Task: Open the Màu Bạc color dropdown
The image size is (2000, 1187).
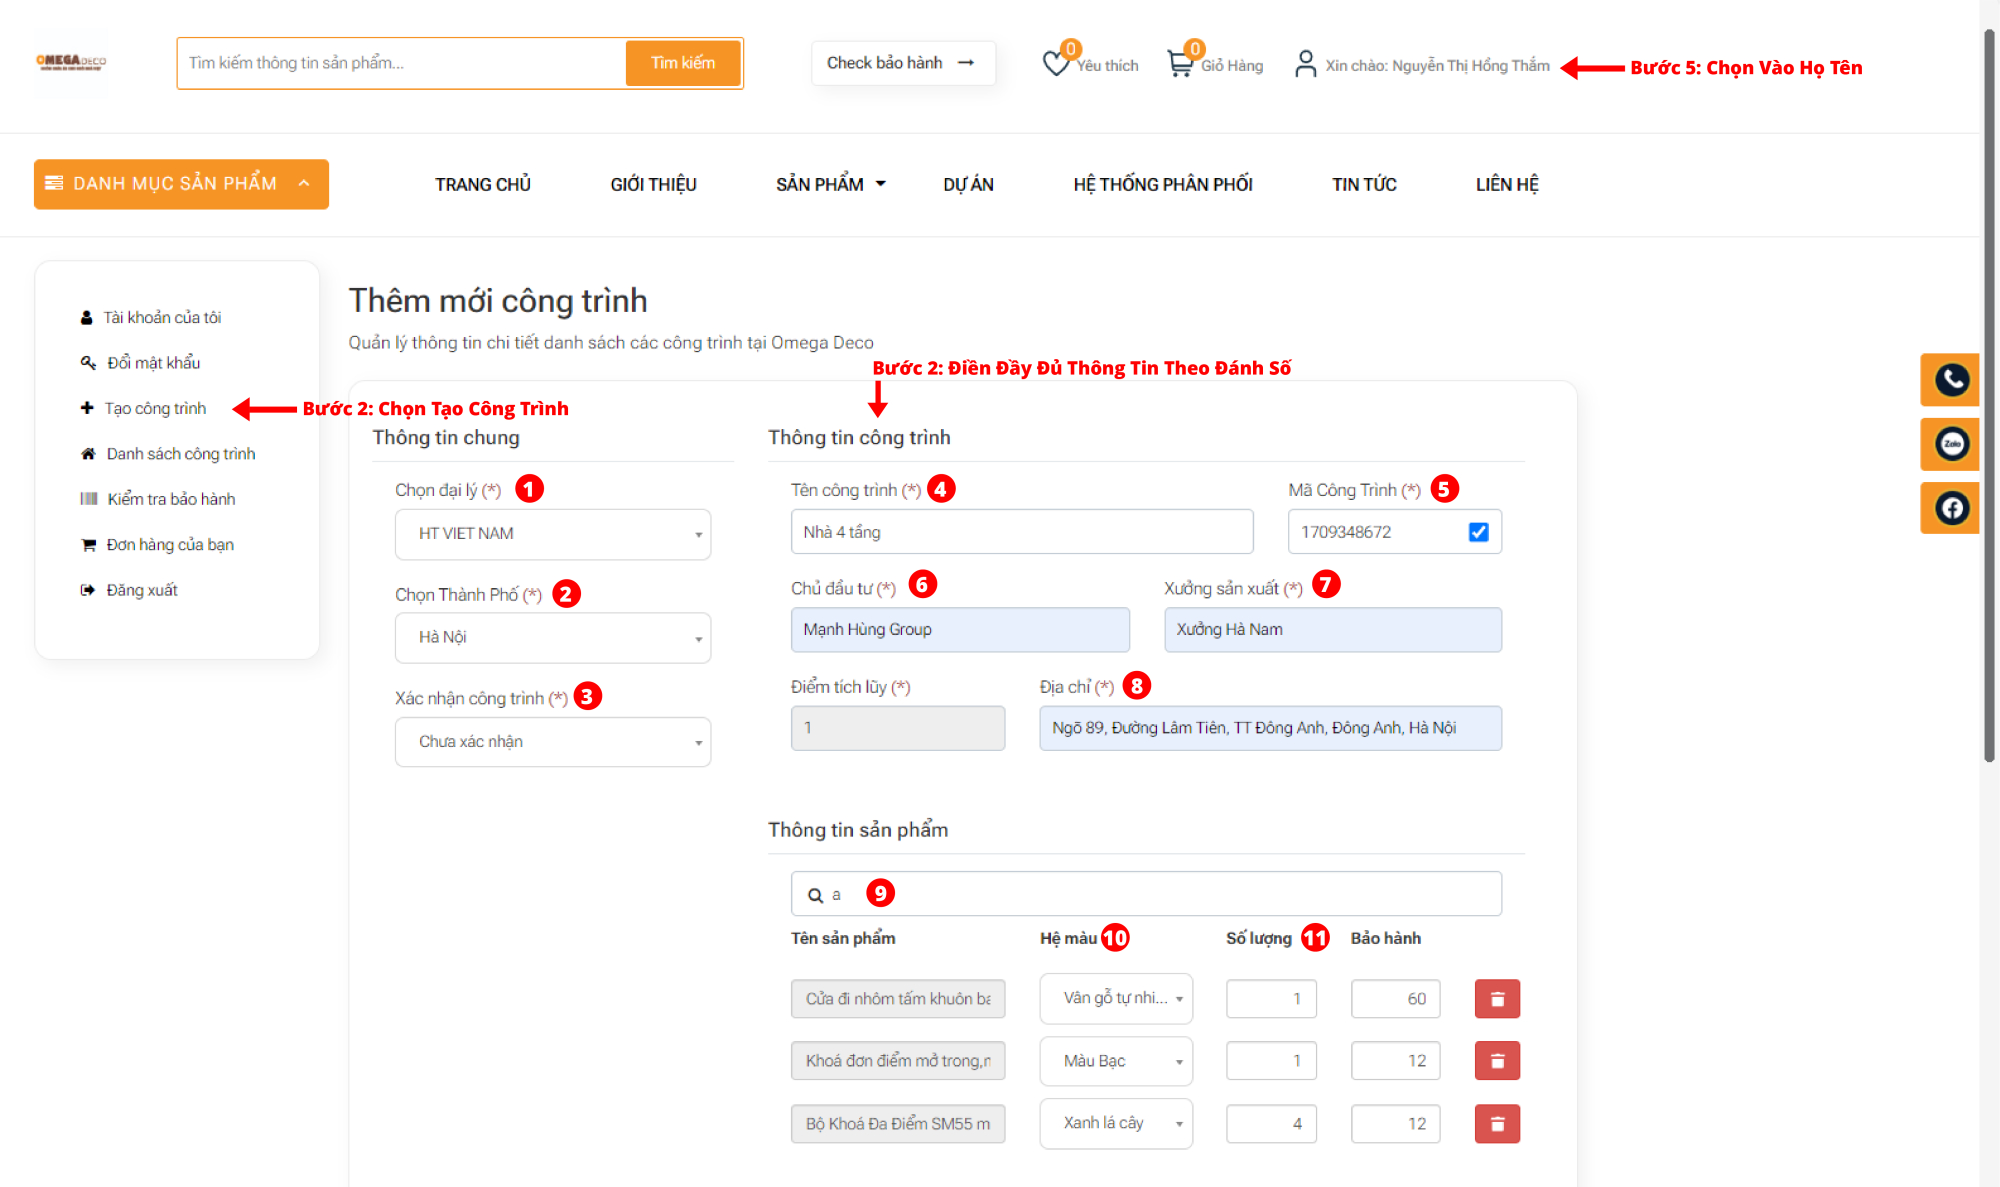Action: [x=1116, y=1061]
